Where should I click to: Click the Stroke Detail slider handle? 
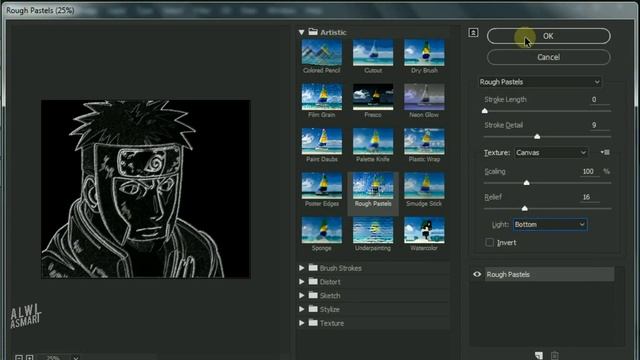pos(537,136)
